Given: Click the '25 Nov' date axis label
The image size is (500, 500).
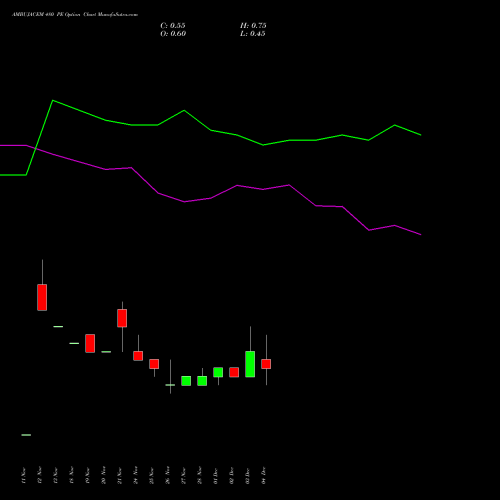Looking at the screenshot, I should [152, 475].
